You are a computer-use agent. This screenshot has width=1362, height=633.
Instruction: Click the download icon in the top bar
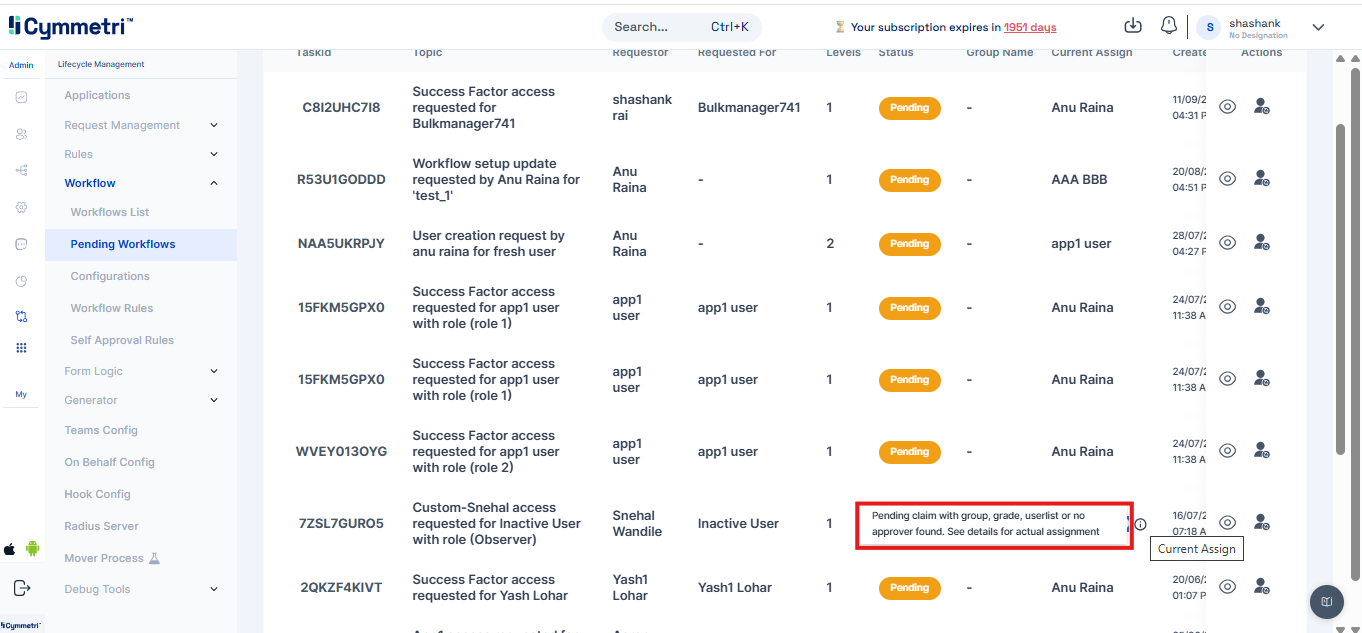(x=1133, y=26)
